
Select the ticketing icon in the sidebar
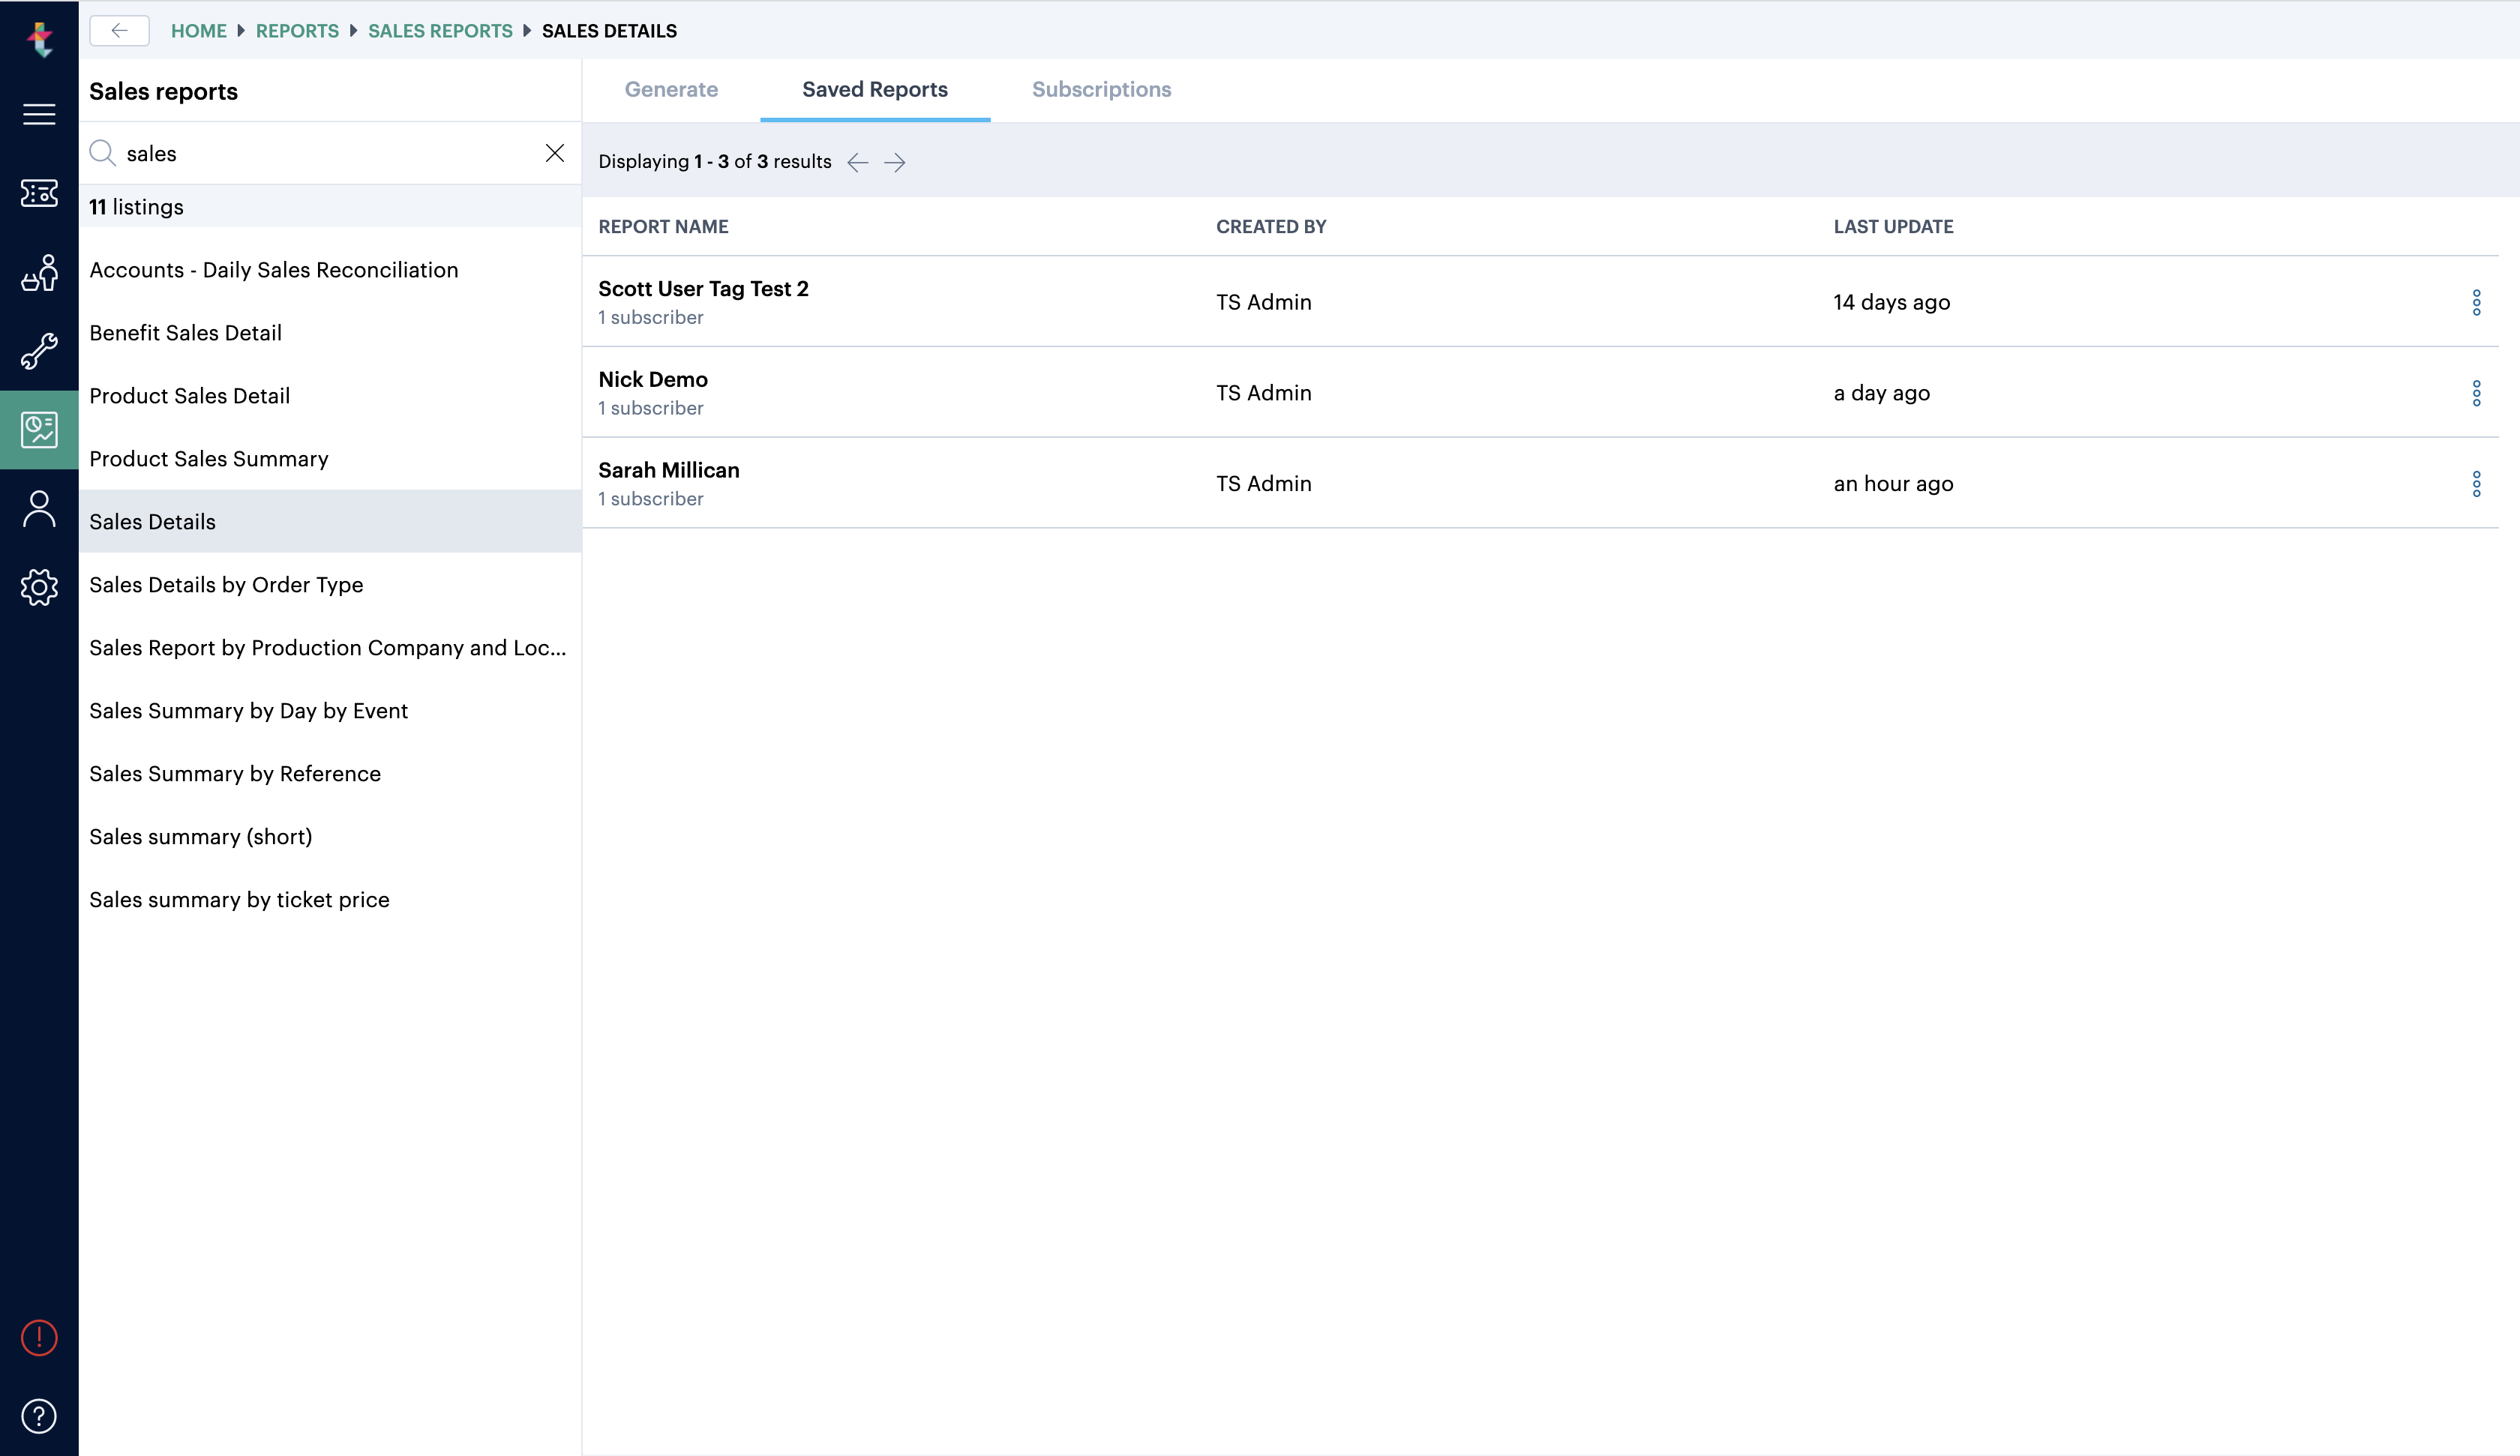(39, 194)
